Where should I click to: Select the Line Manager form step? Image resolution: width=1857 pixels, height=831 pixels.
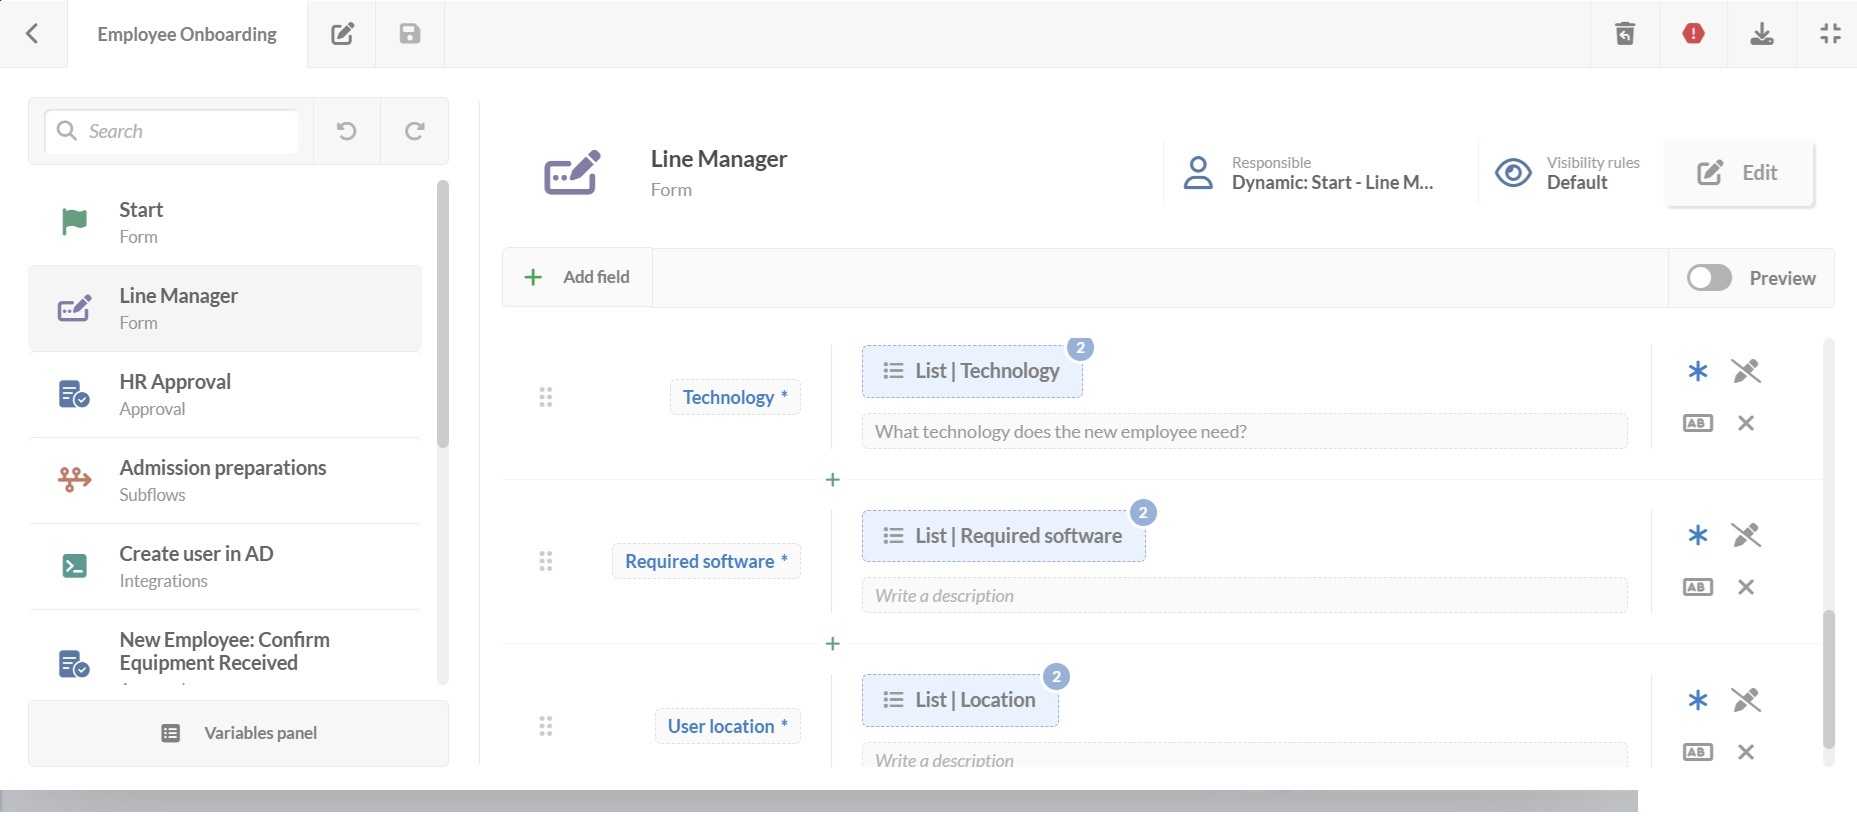click(x=225, y=308)
